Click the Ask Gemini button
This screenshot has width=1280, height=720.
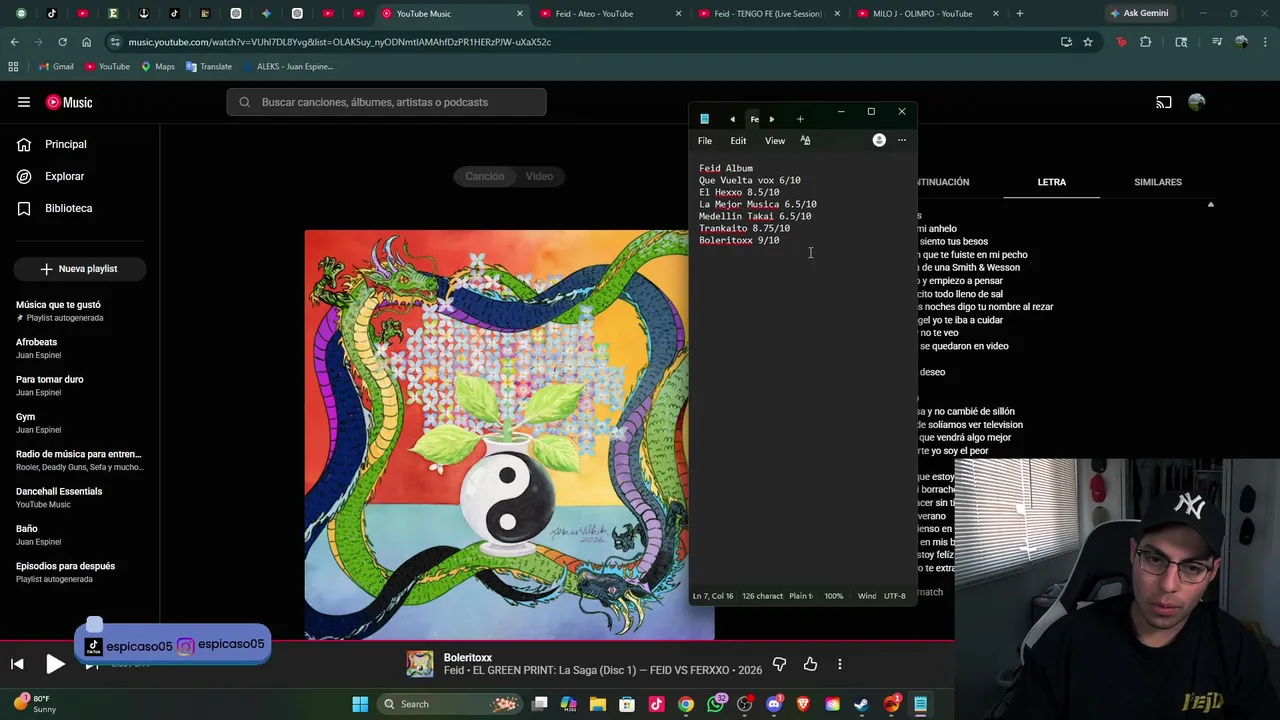point(1138,14)
